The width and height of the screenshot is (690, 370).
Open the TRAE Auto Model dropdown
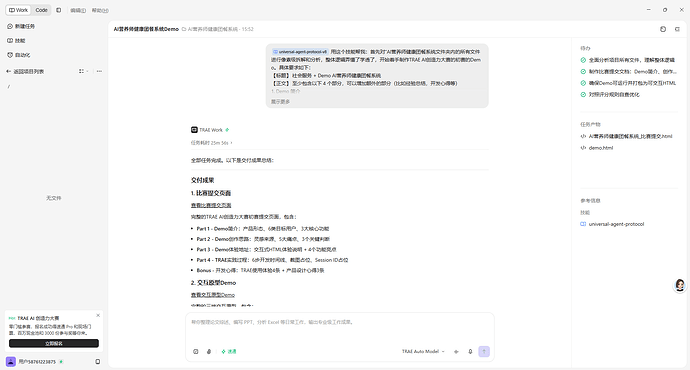tap(423, 352)
